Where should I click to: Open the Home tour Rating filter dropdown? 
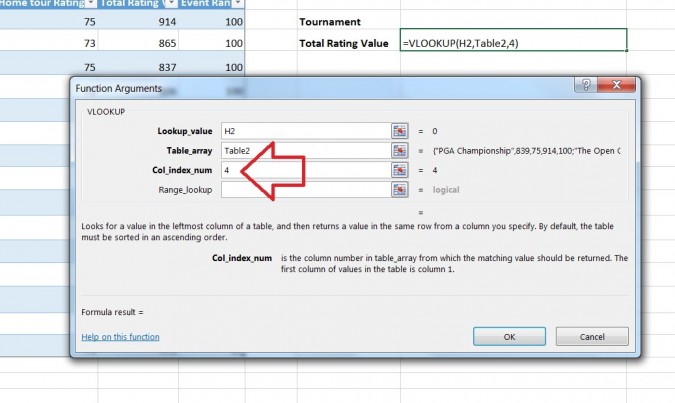point(90,3)
